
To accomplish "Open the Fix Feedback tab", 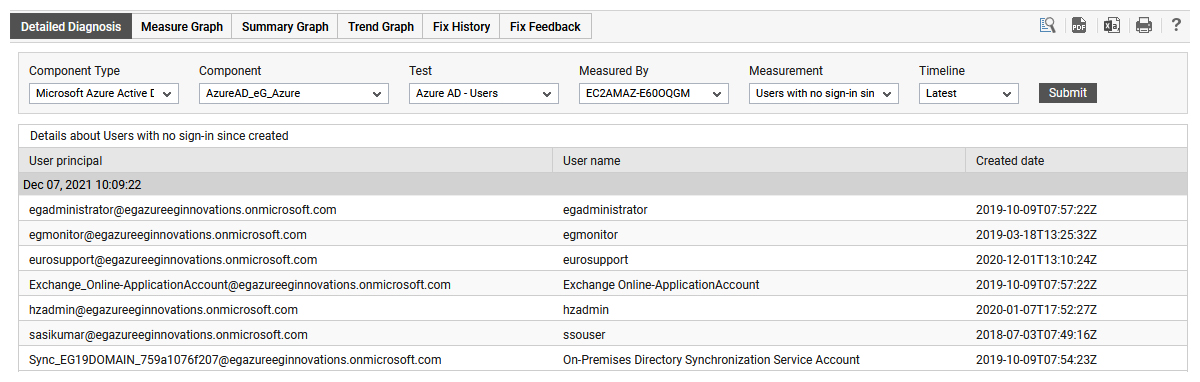I will (x=545, y=27).
